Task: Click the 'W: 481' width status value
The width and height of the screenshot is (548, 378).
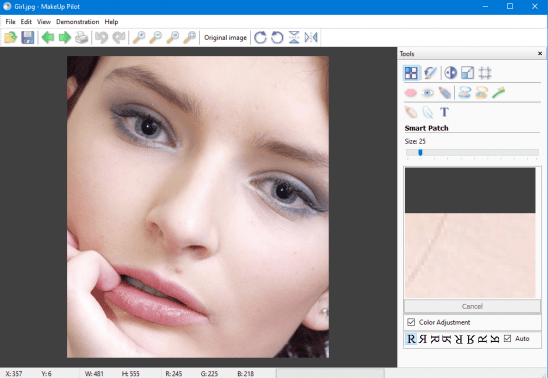Action: (x=94, y=374)
